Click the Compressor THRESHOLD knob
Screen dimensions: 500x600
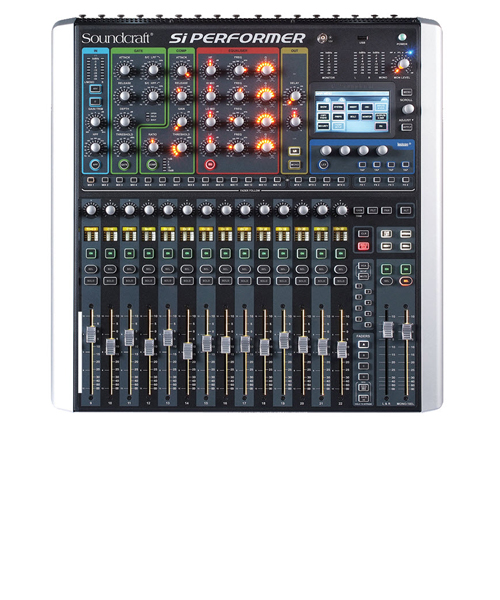coord(181,147)
